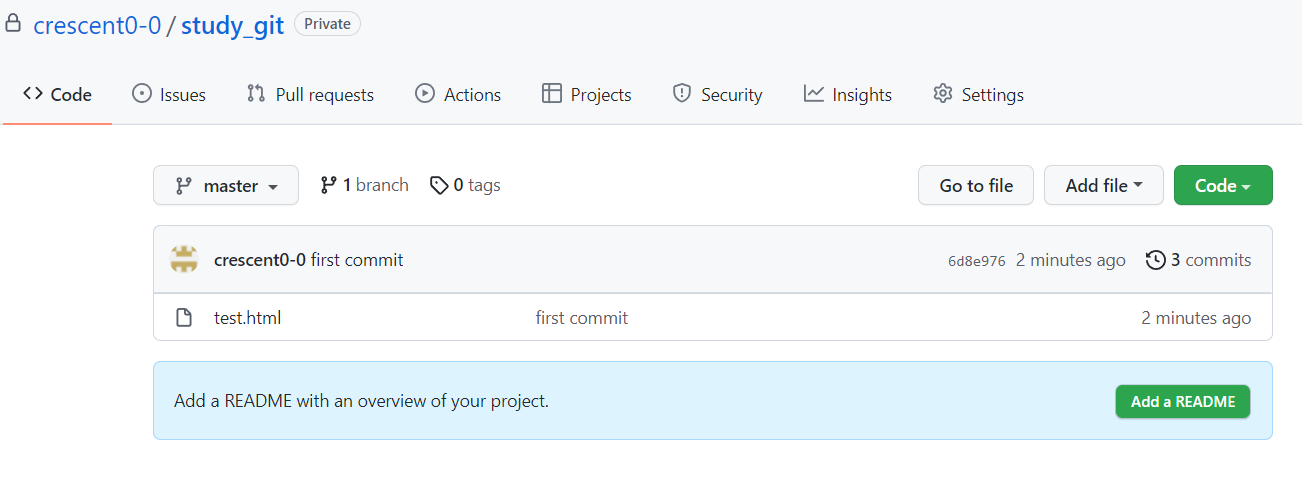The width and height of the screenshot is (1302, 490).
Task: Click the crescent0-0 owner link in header
Action: pyautogui.click(x=97, y=25)
